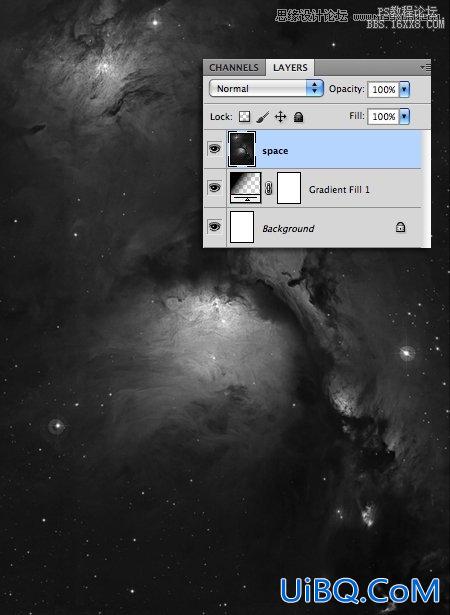Image resolution: width=450 pixels, height=615 pixels.
Task: Expand the Fill percentage arrow
Action: point(404,116)
